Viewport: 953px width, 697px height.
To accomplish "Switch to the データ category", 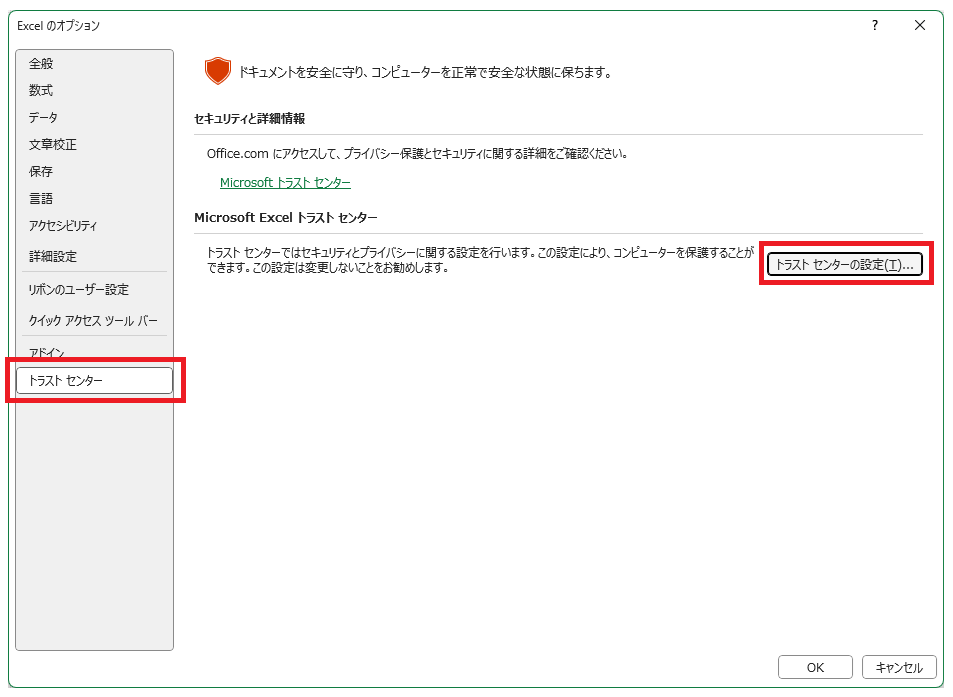I will 44,117.
